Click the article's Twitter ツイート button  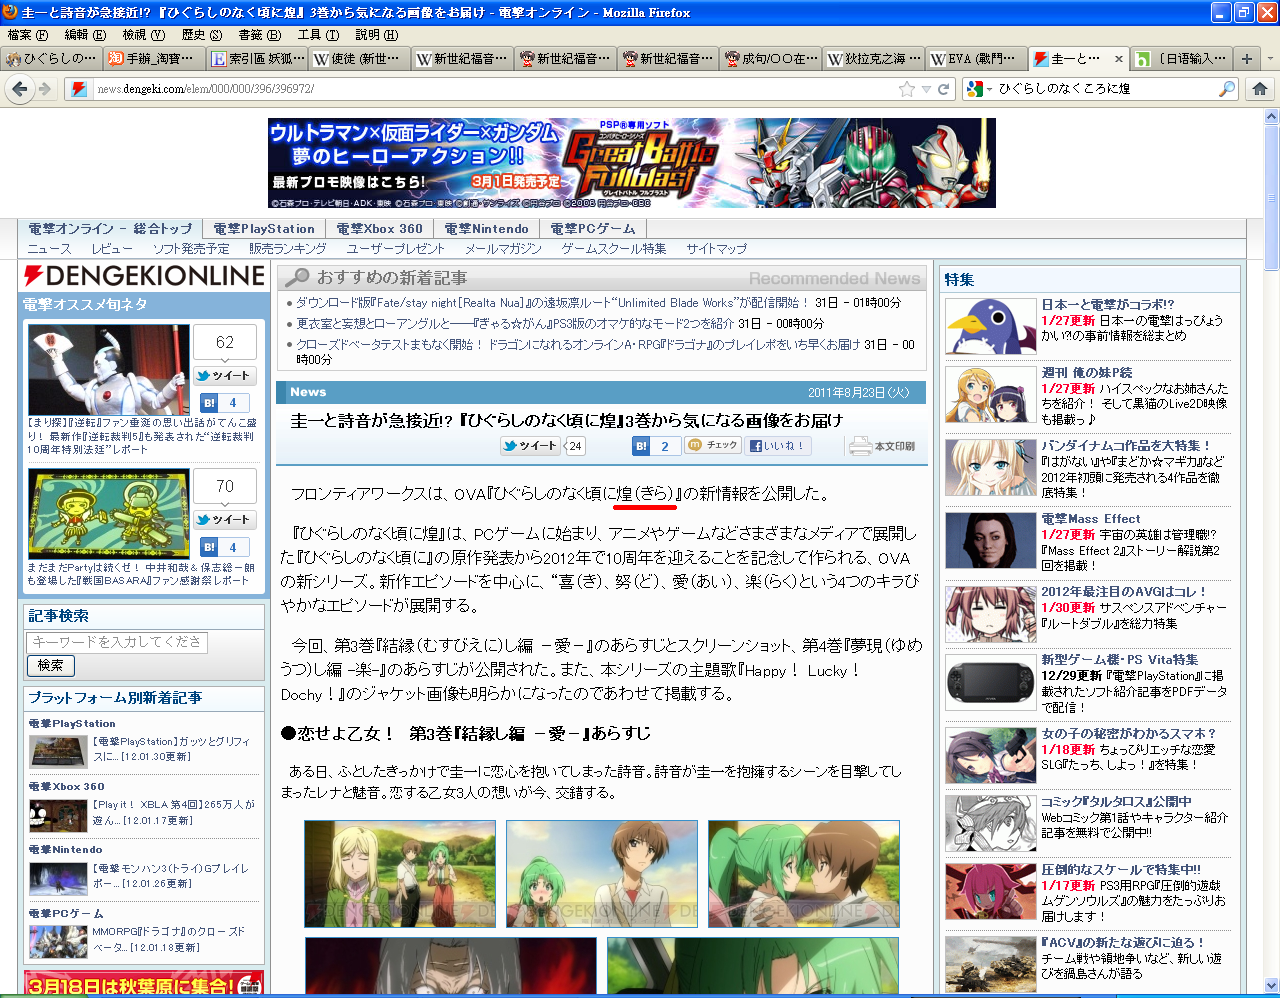530,446
